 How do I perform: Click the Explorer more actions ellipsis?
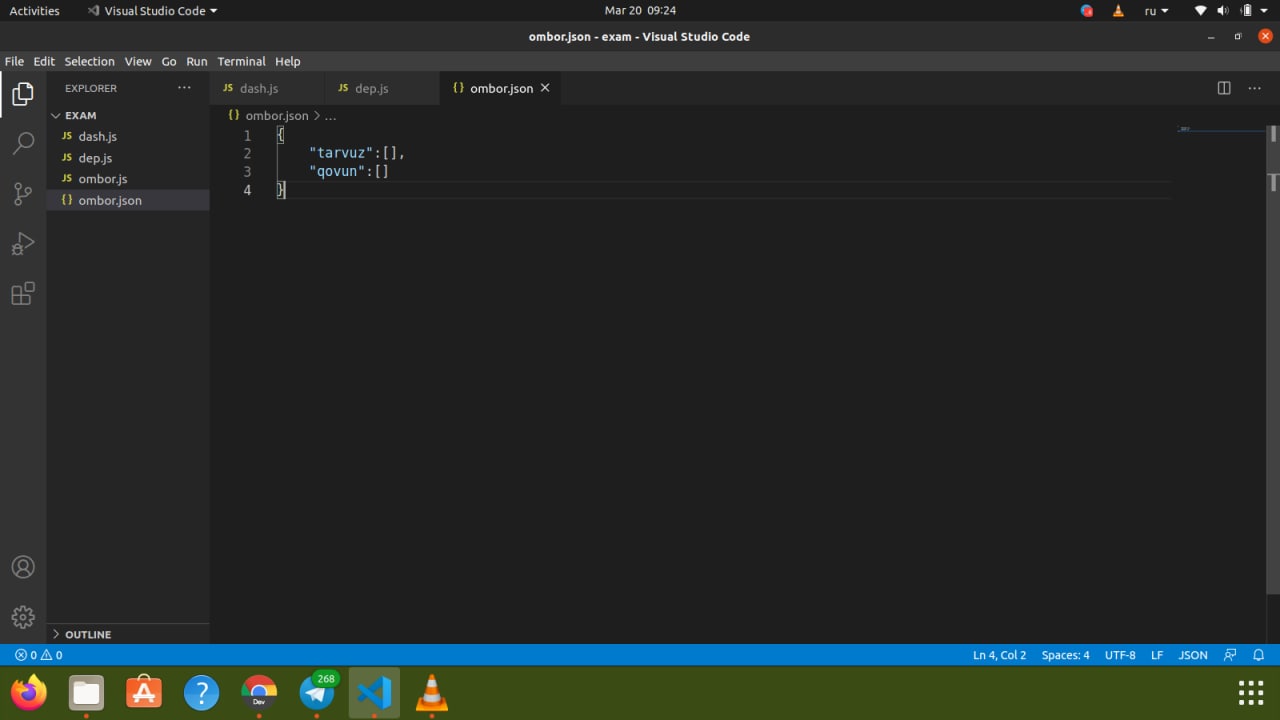pyautogui.click(x=184, y=88)
